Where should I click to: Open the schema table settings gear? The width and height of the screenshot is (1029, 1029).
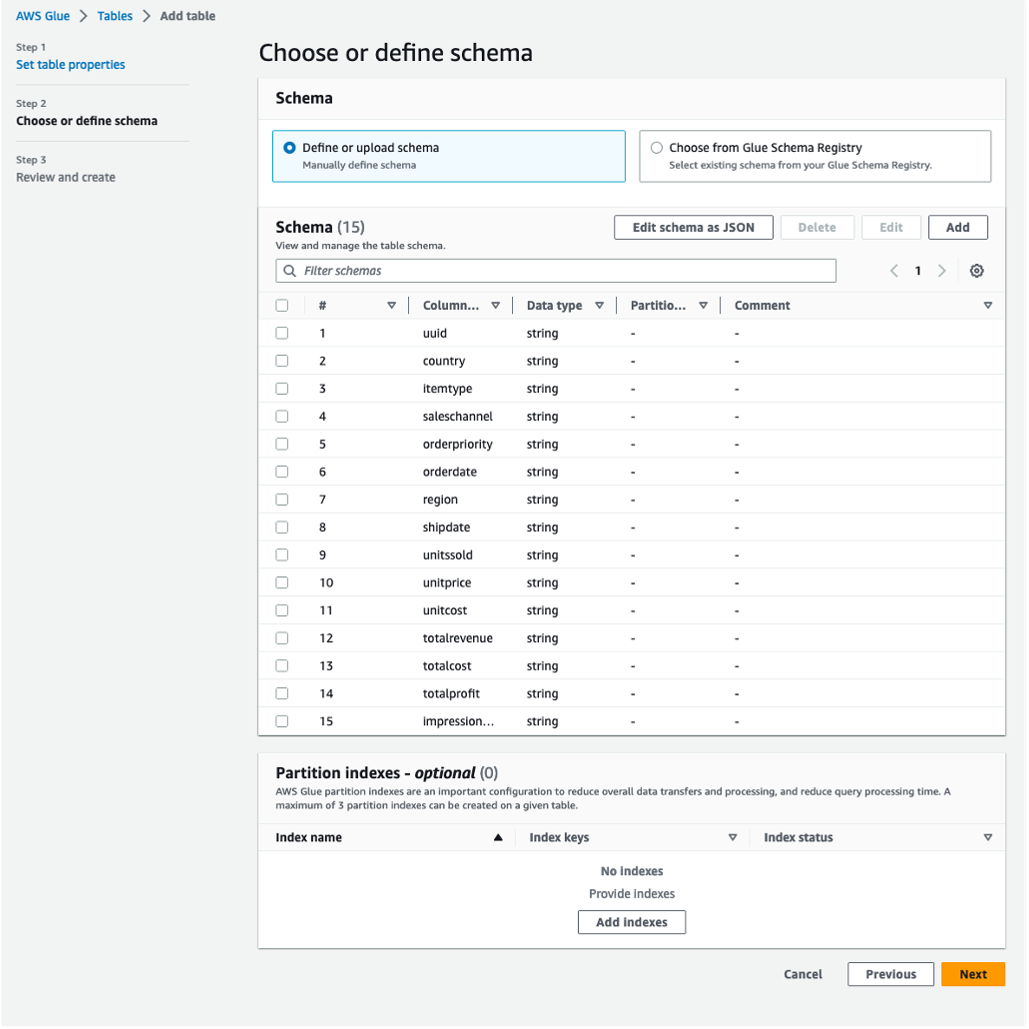click(976, 271)
